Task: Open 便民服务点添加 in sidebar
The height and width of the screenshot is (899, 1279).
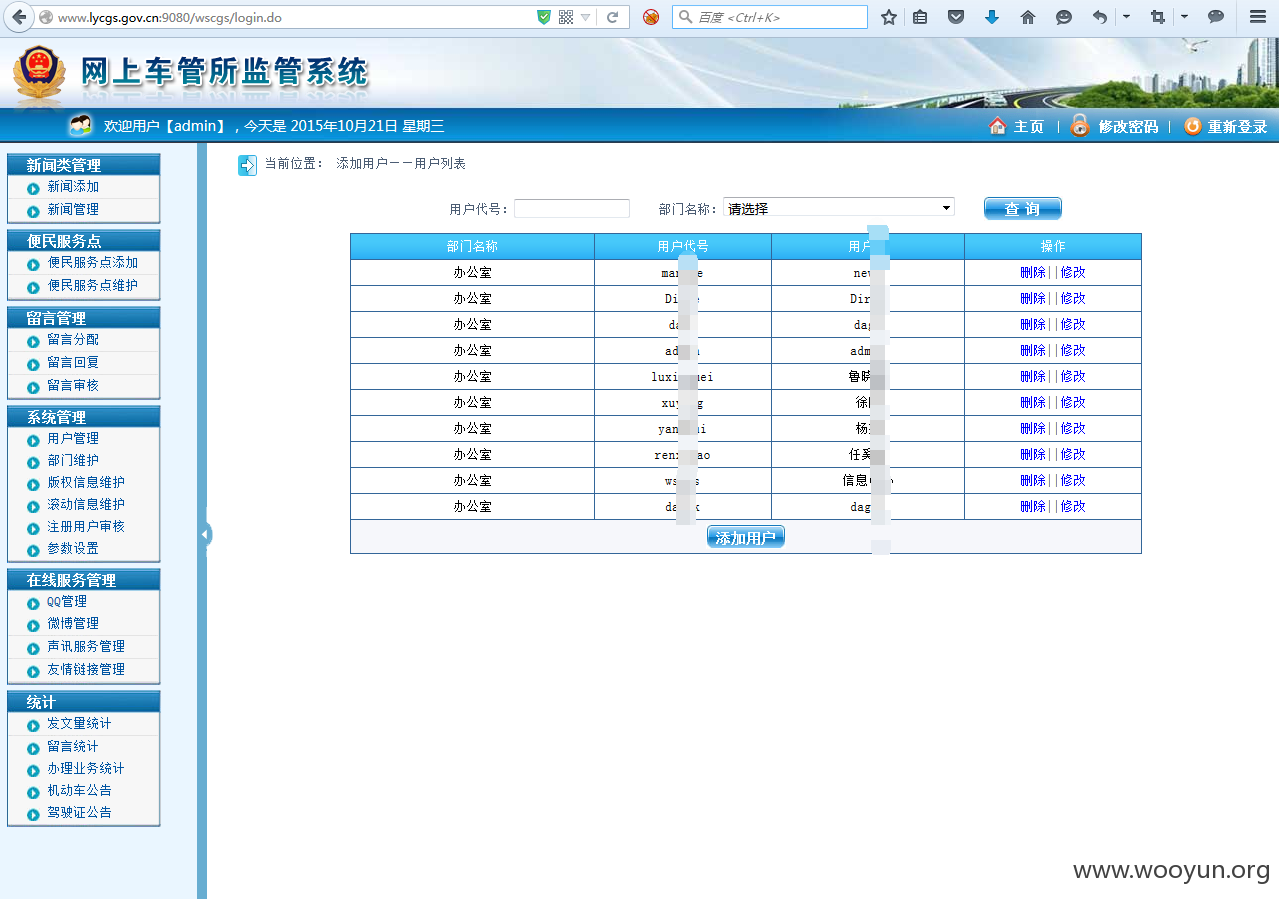Action: (x=93, y=263)
